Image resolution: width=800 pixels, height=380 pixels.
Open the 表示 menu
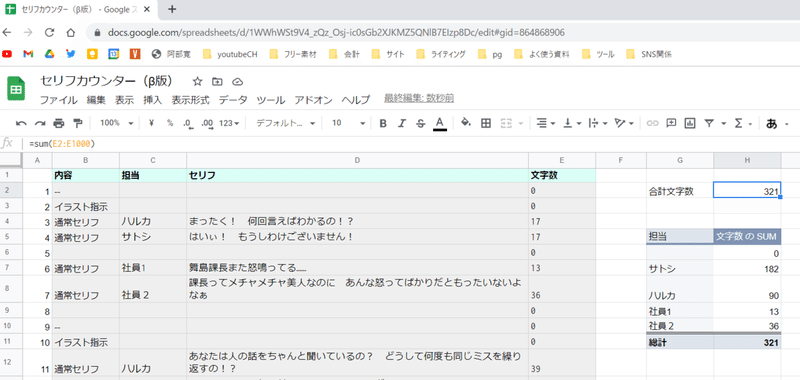[x=124, y=100]
